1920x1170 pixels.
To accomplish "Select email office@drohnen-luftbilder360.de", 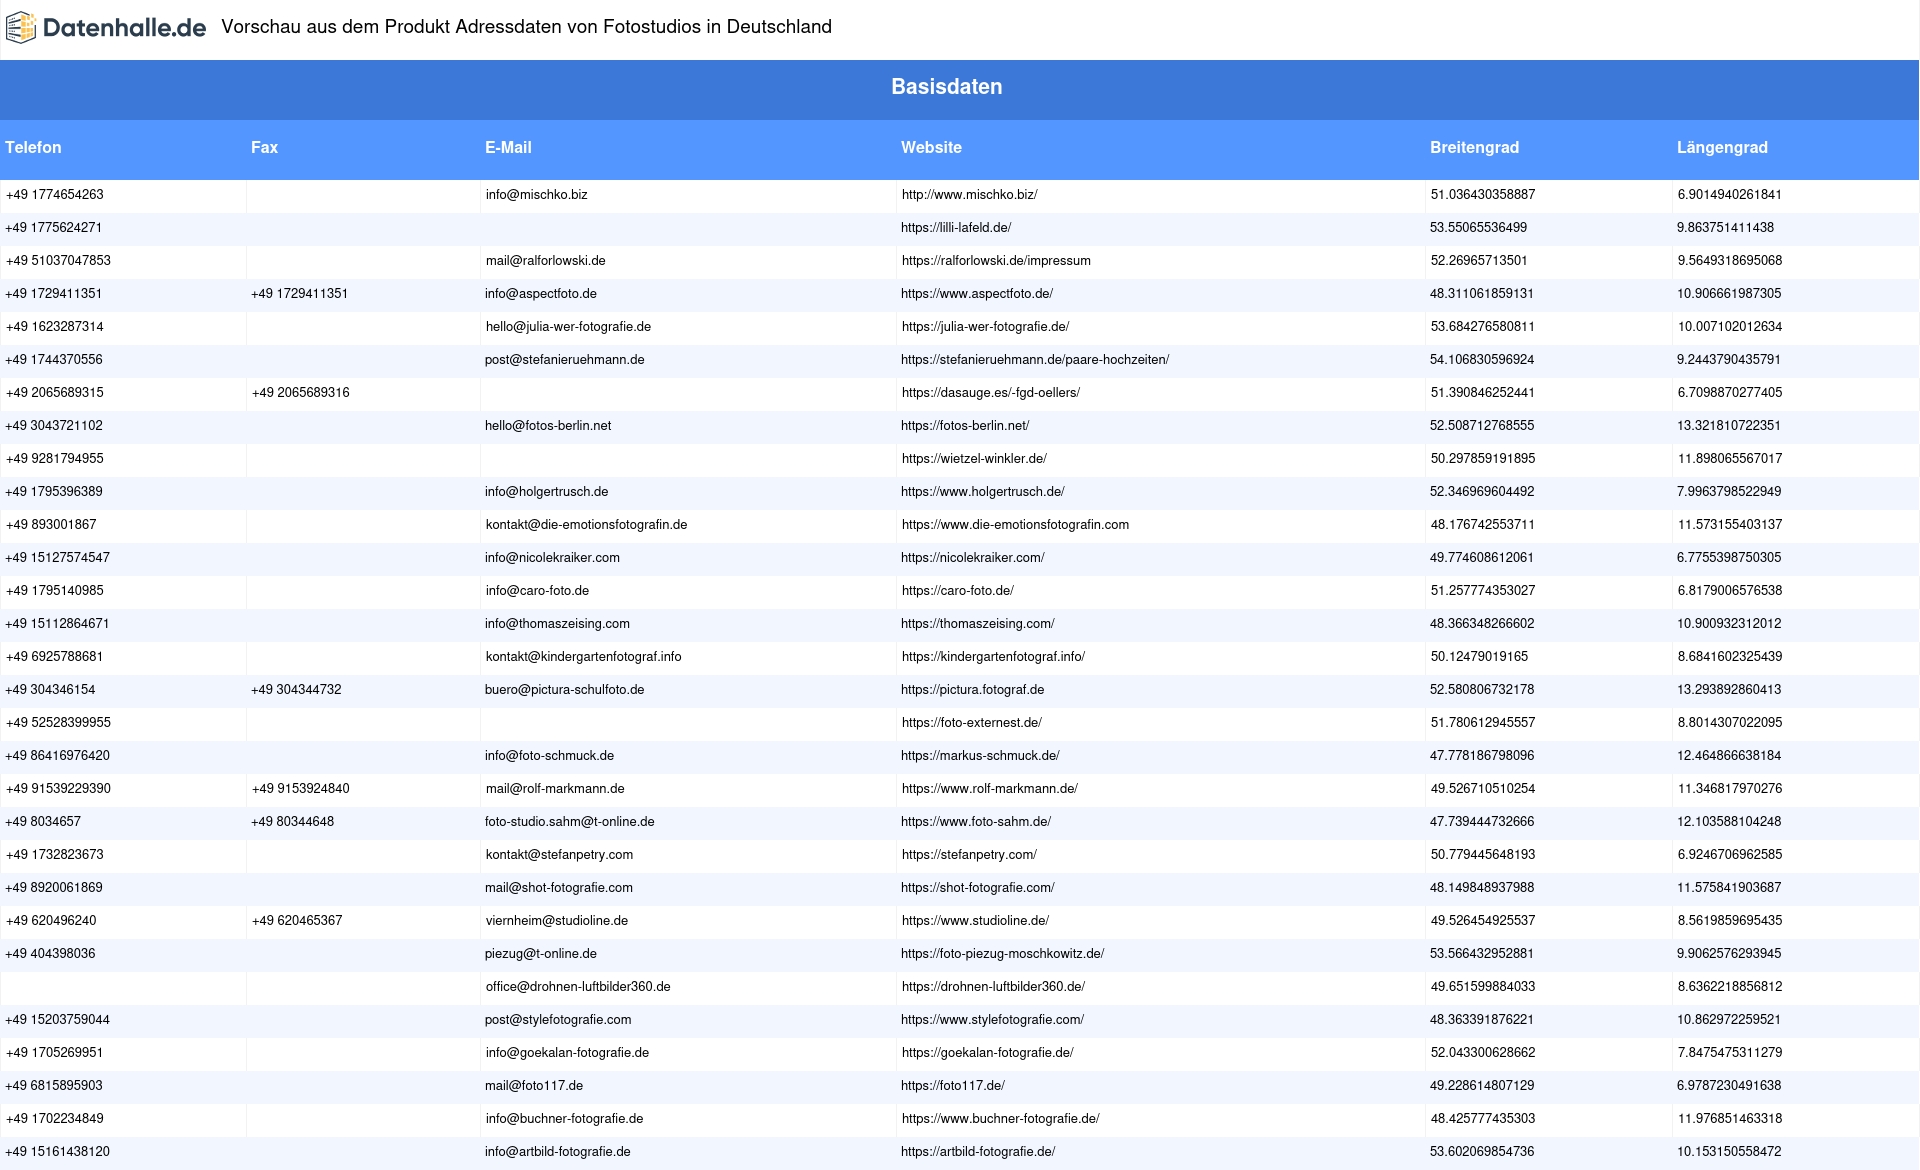I will [578, 987].
